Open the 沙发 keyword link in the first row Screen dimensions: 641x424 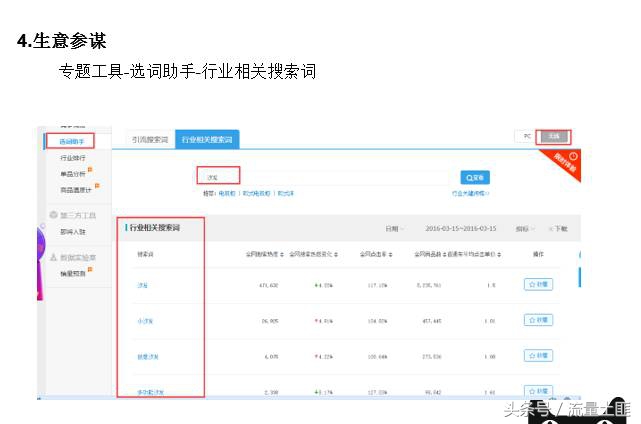click(142, 285)
